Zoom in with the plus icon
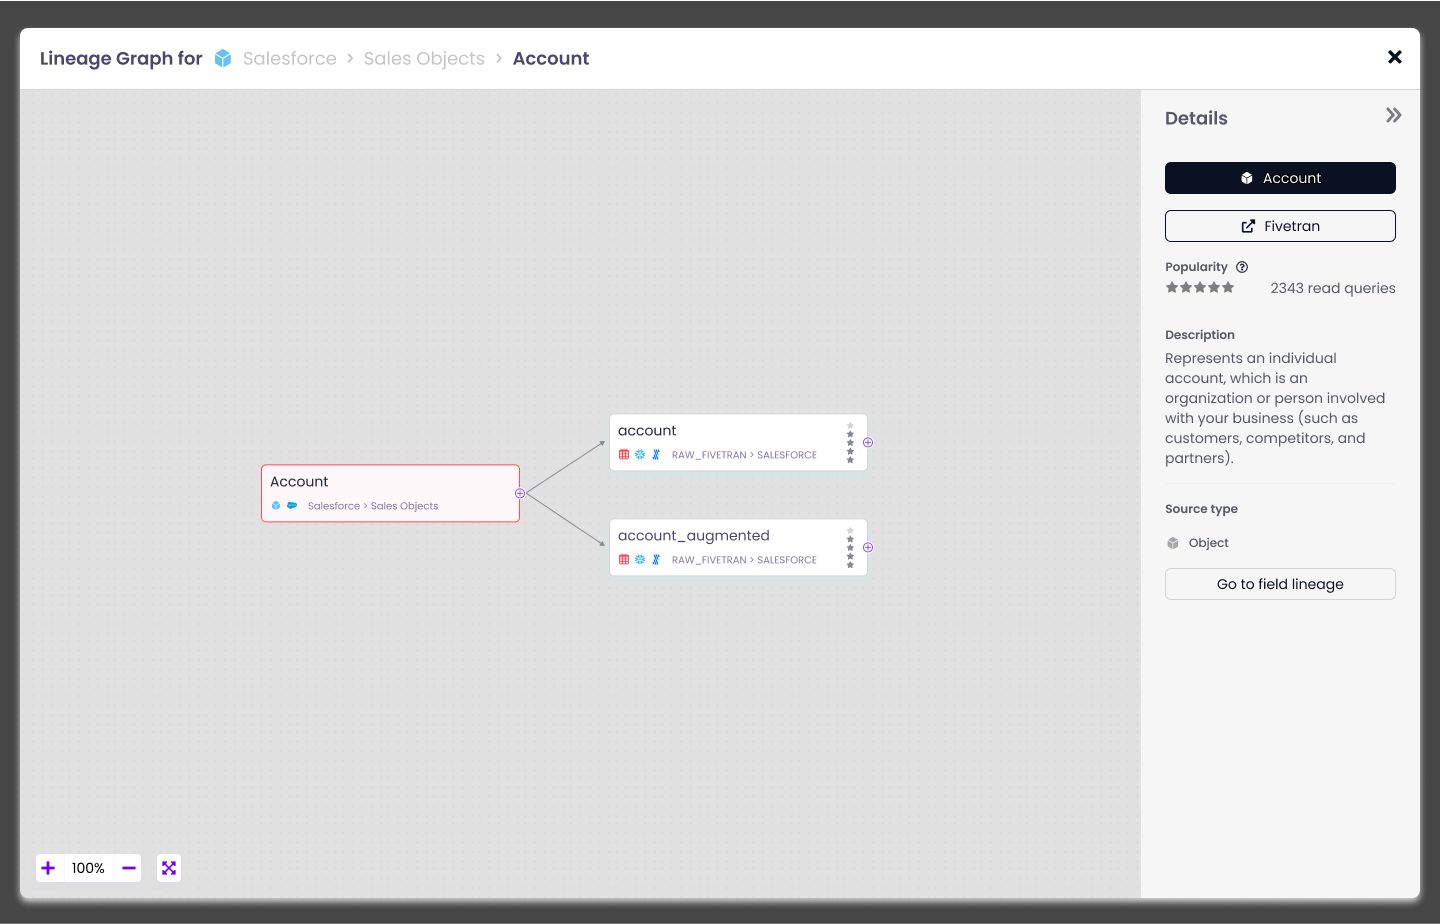This screenshot has width=1440, height=924. [48, 868]
